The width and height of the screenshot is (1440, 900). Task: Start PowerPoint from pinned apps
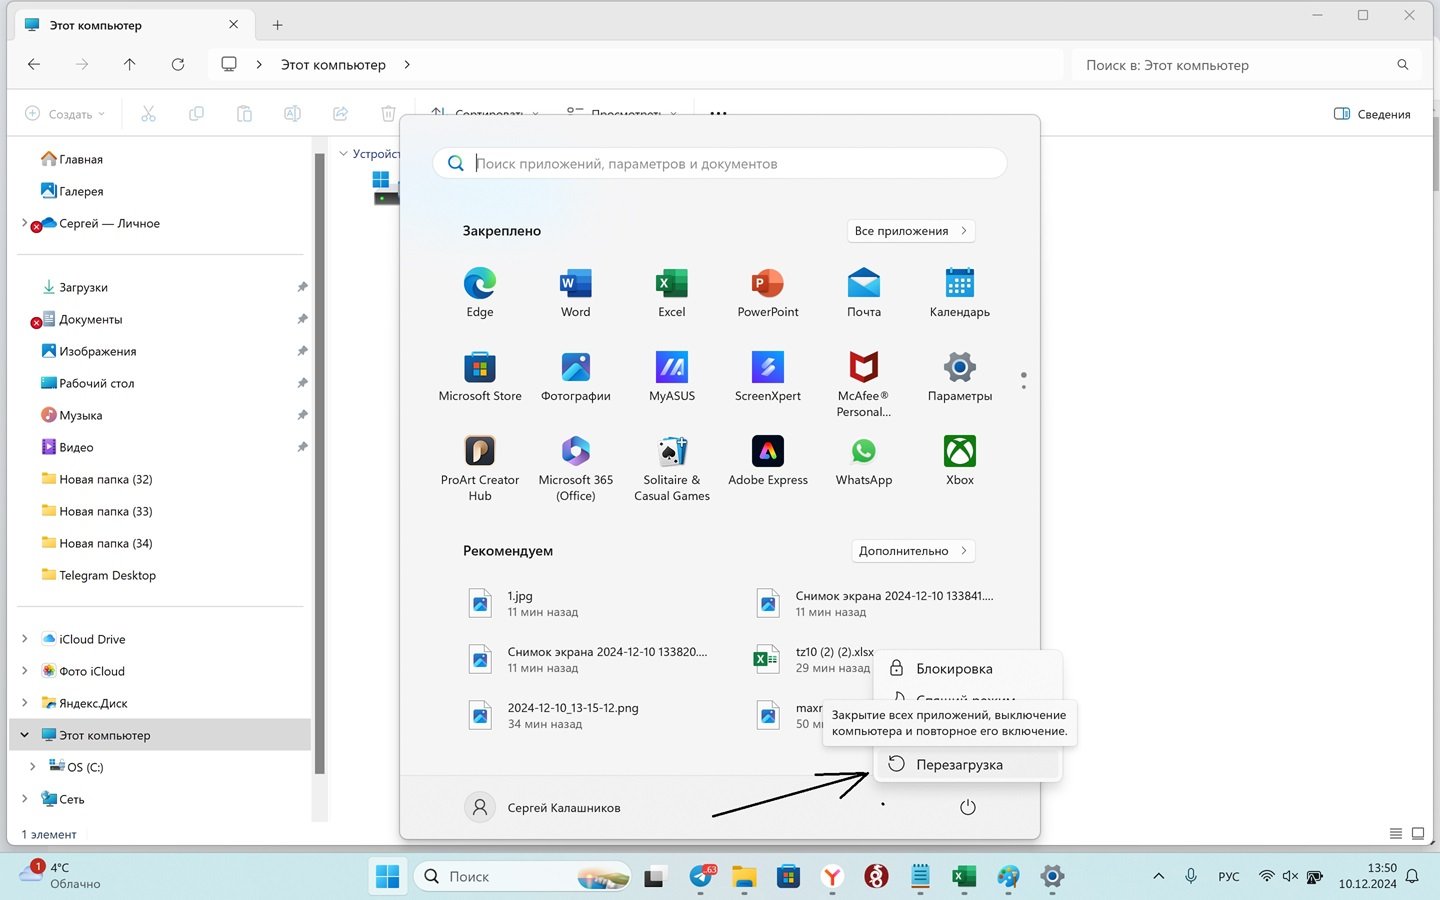[768, 292]
